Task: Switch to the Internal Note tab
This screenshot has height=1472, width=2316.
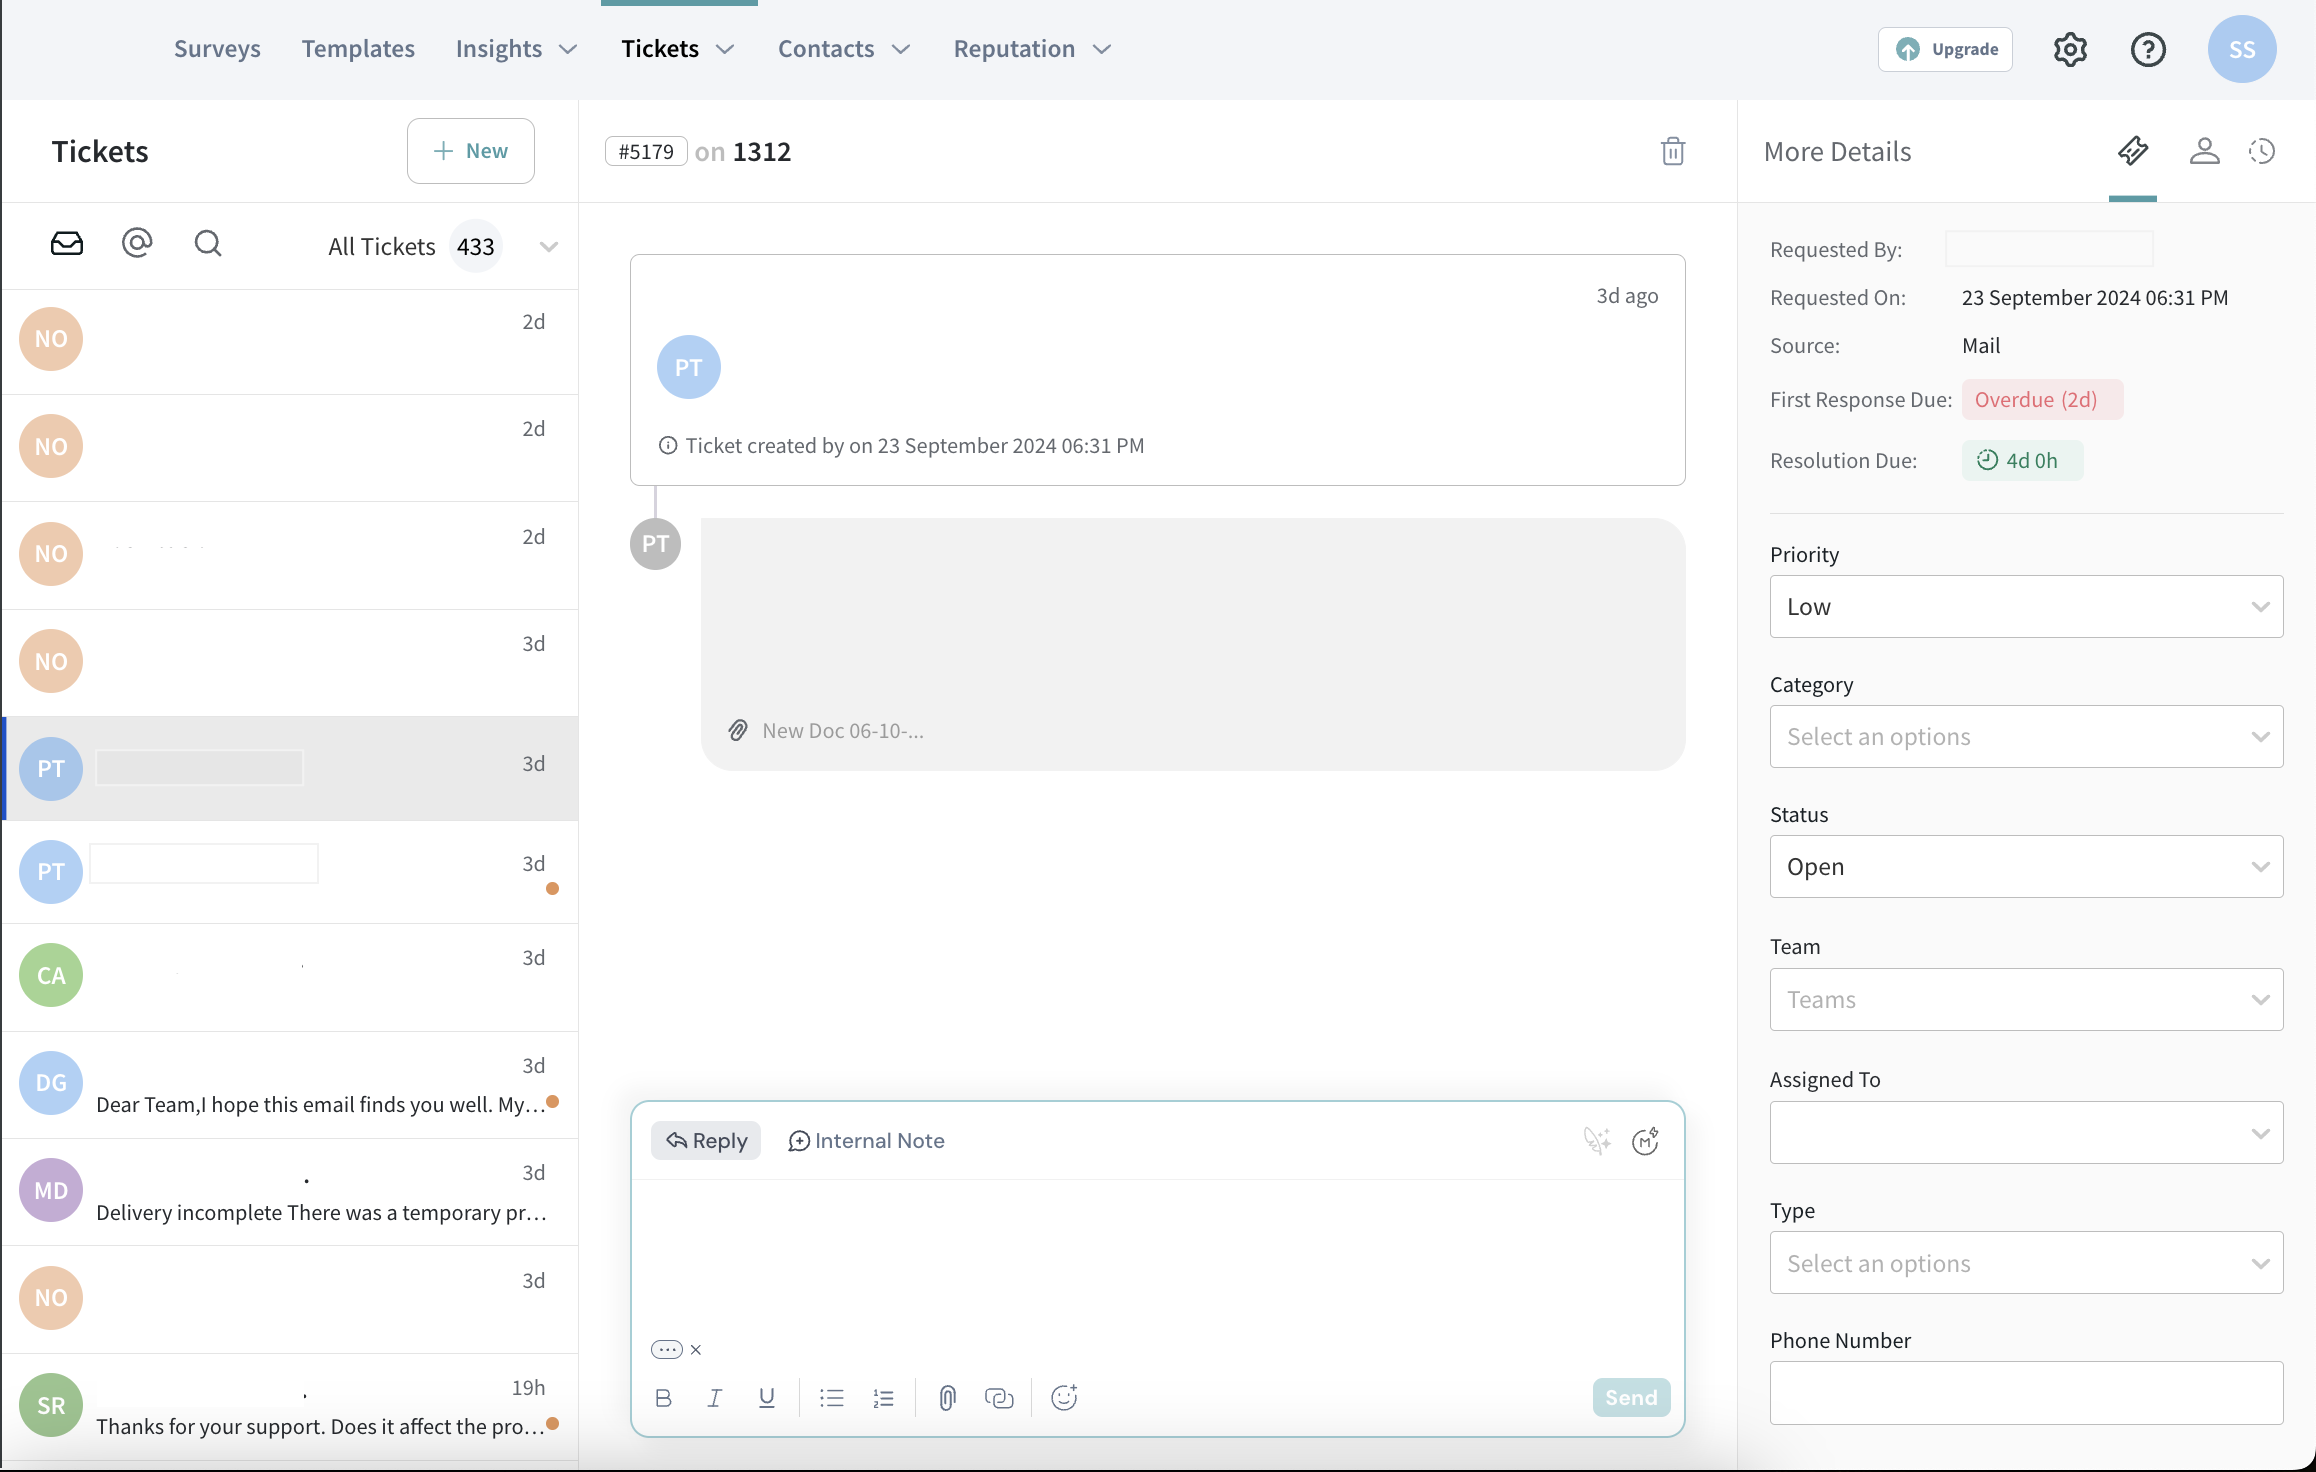Action: (x=866, y=1141)
